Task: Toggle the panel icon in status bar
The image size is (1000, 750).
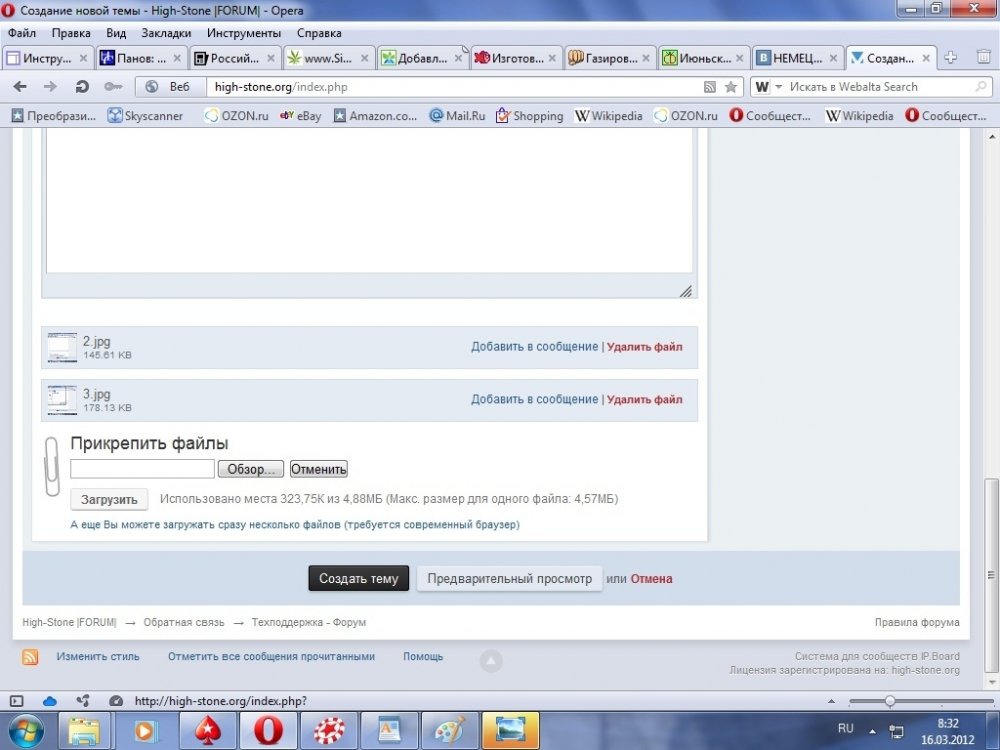Action: pyautogui.click(x=17, y=701)
